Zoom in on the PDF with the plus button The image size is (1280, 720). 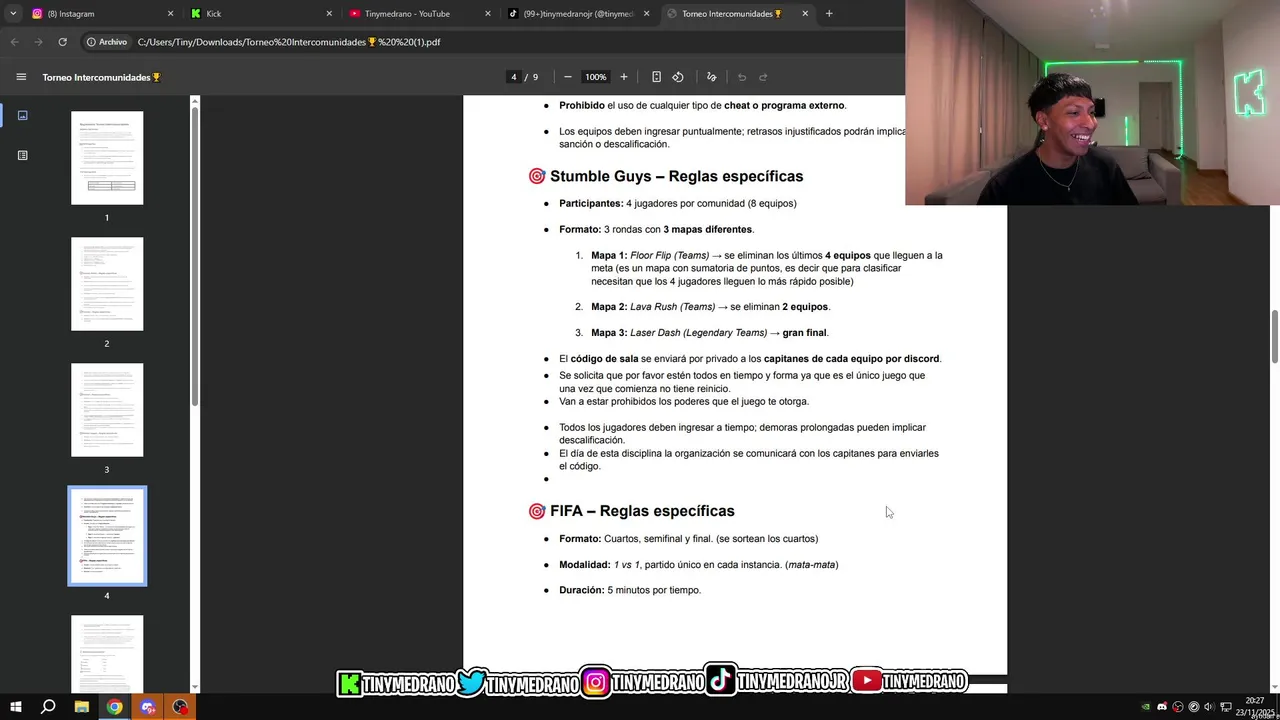coord(624,77)
